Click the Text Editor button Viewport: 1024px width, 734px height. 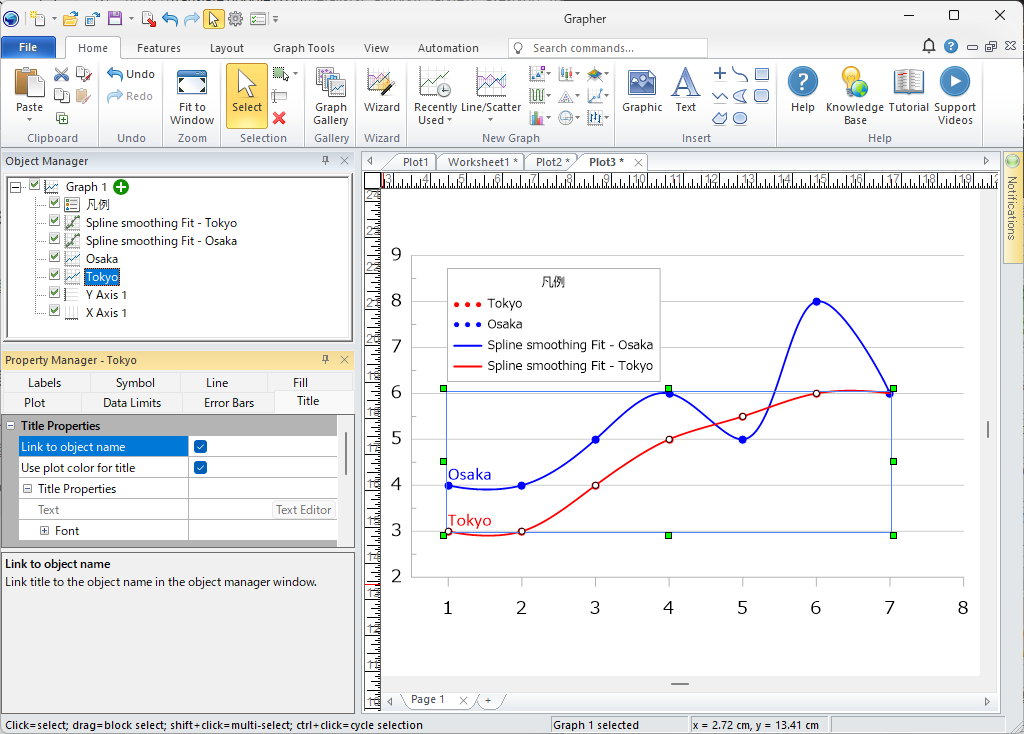click(303, 510)
